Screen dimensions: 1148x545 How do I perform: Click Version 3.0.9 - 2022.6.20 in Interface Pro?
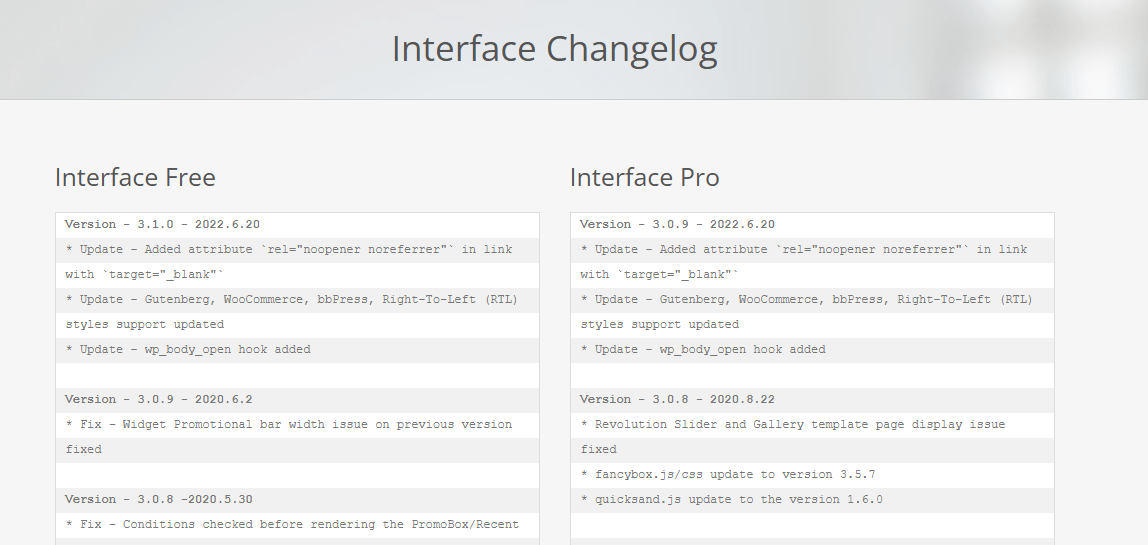pyautogui.click(x=677, y=224)
